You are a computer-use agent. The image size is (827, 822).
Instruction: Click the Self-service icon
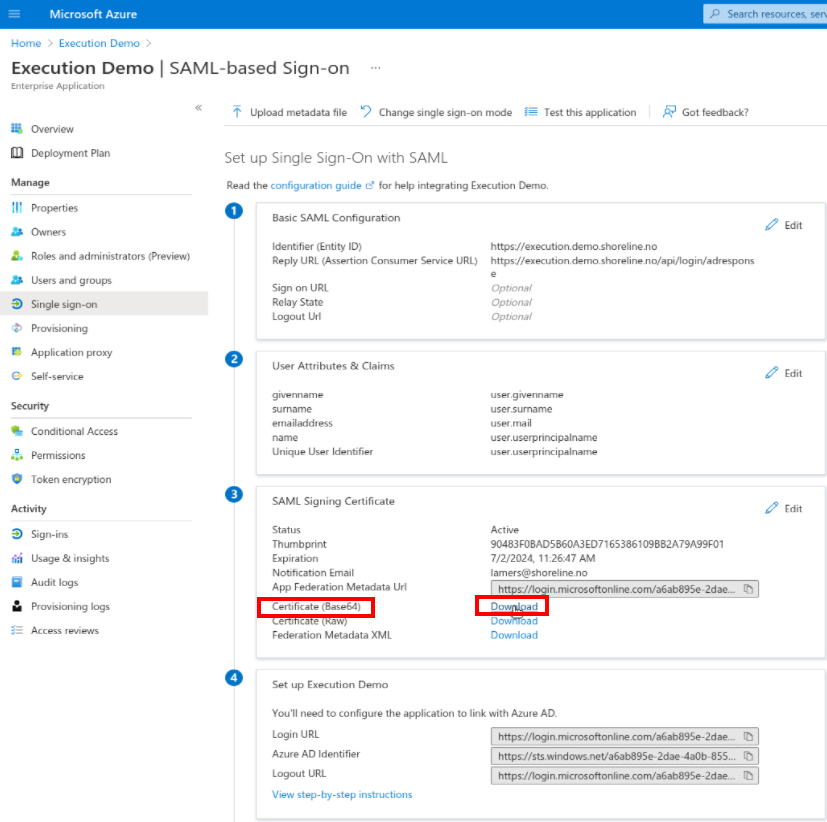[x=17, y=376]
